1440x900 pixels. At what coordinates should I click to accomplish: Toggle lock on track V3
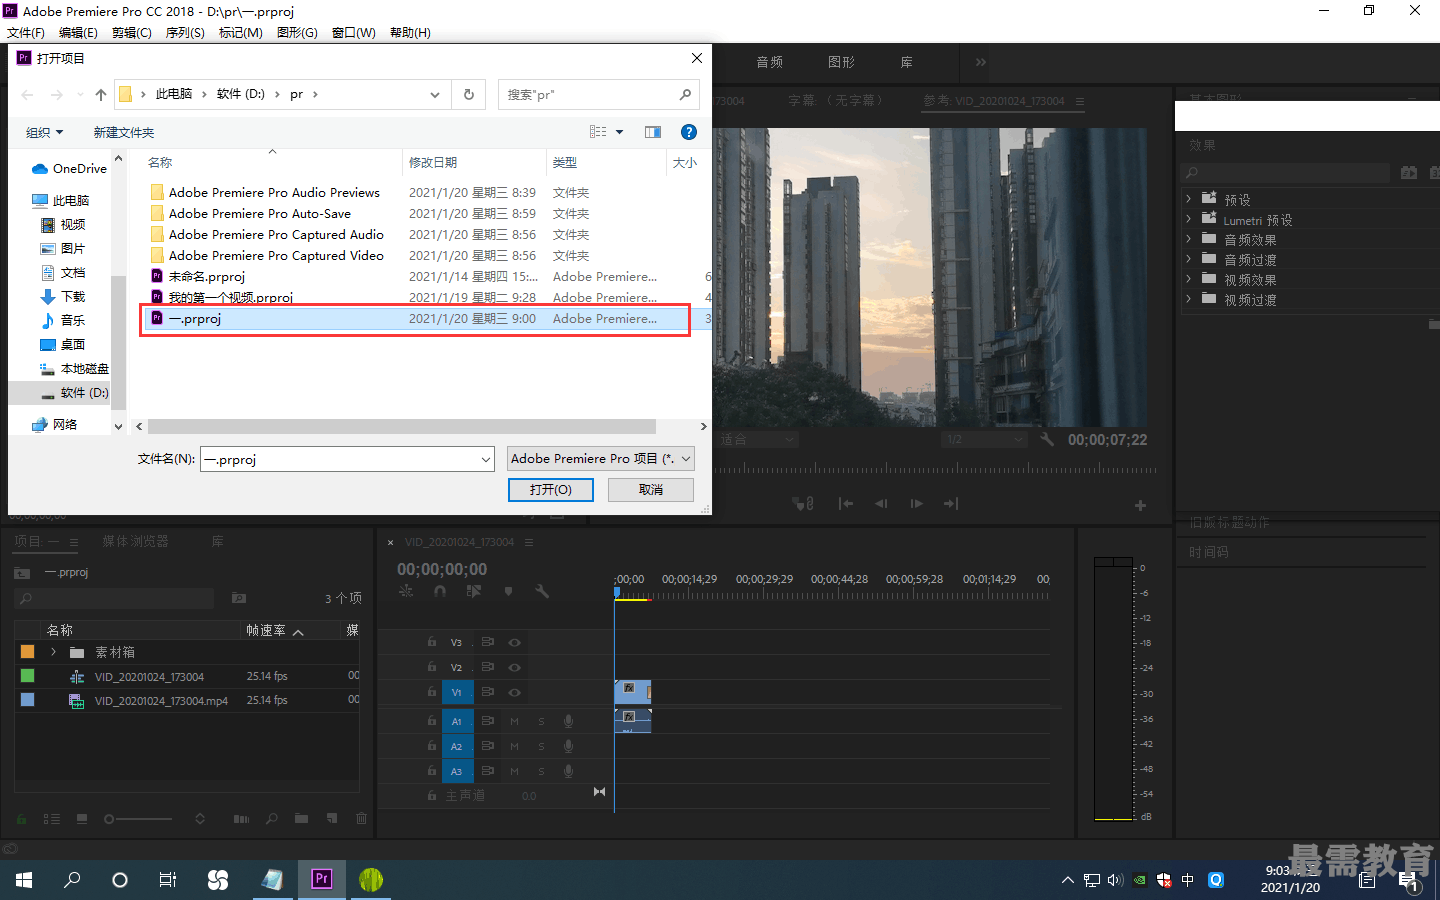click(432, 642)
